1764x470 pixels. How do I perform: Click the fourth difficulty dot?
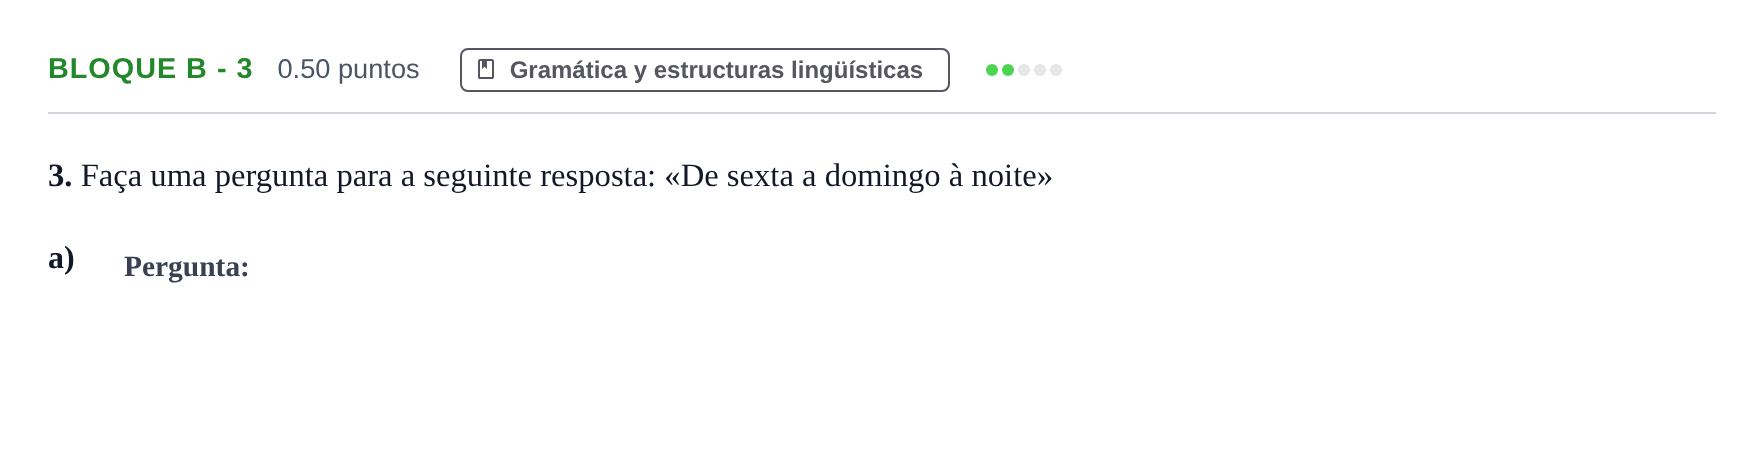tap(1040, 70)
